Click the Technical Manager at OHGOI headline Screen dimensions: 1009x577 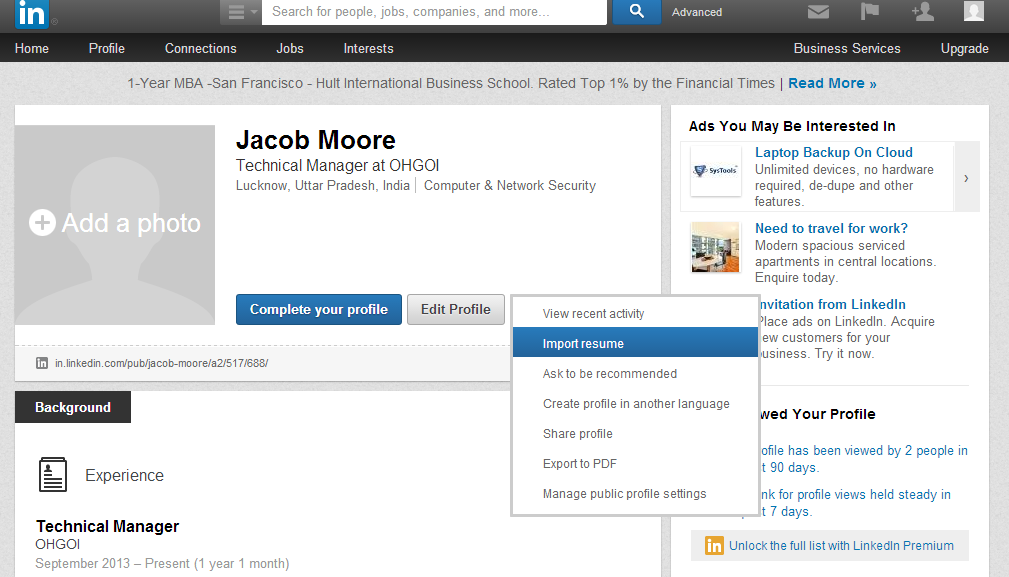pyautogui.click(x=337, y=165)
